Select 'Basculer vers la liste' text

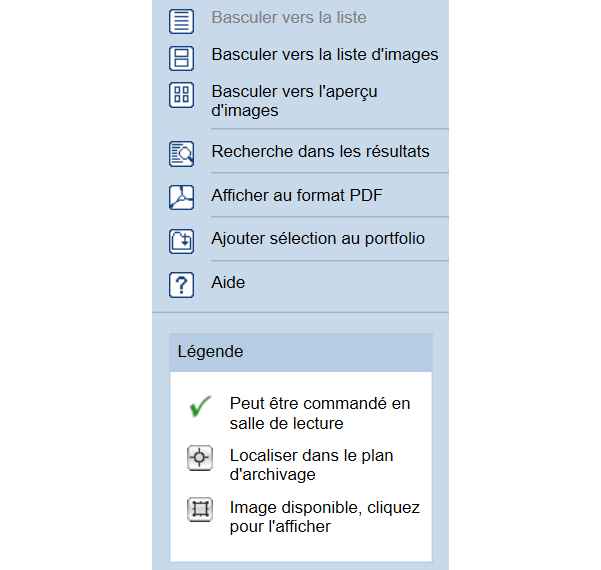click(x=289, y=18)
